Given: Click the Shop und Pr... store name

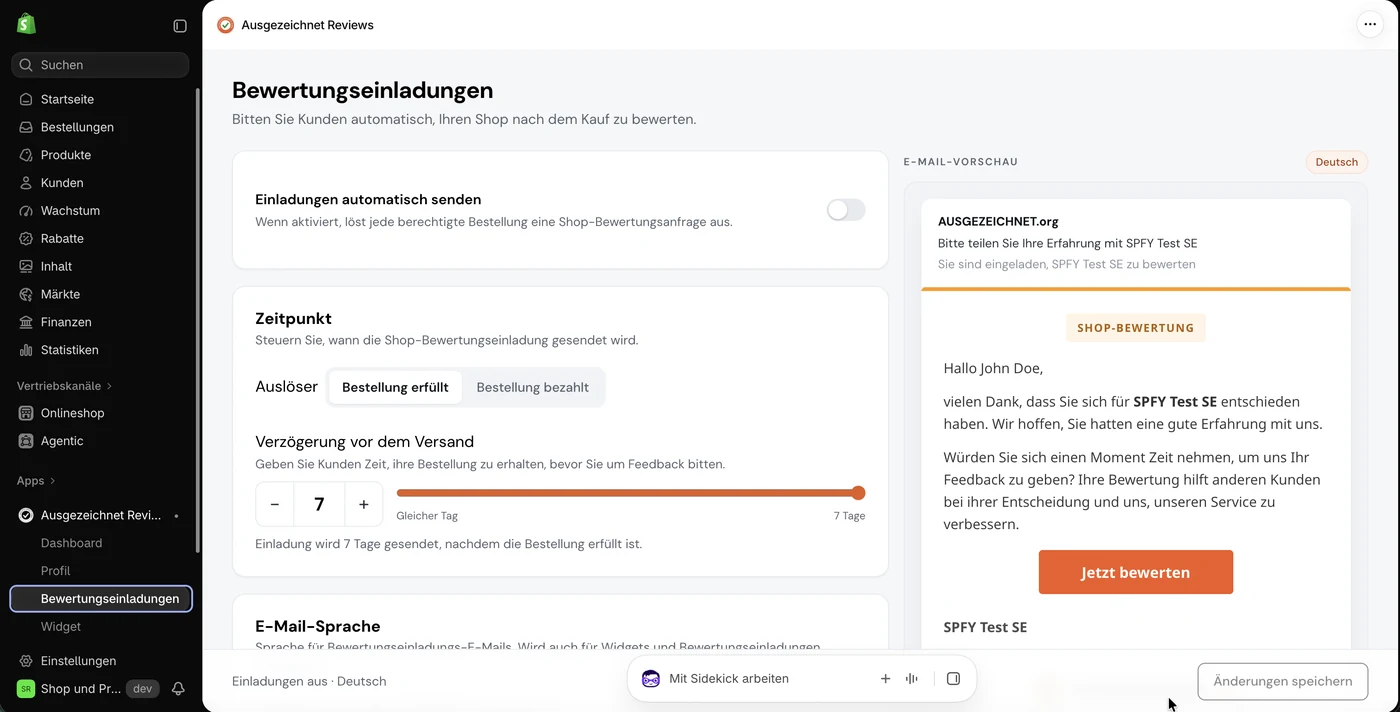Looking at the screenshot, I should click(81, 689).
